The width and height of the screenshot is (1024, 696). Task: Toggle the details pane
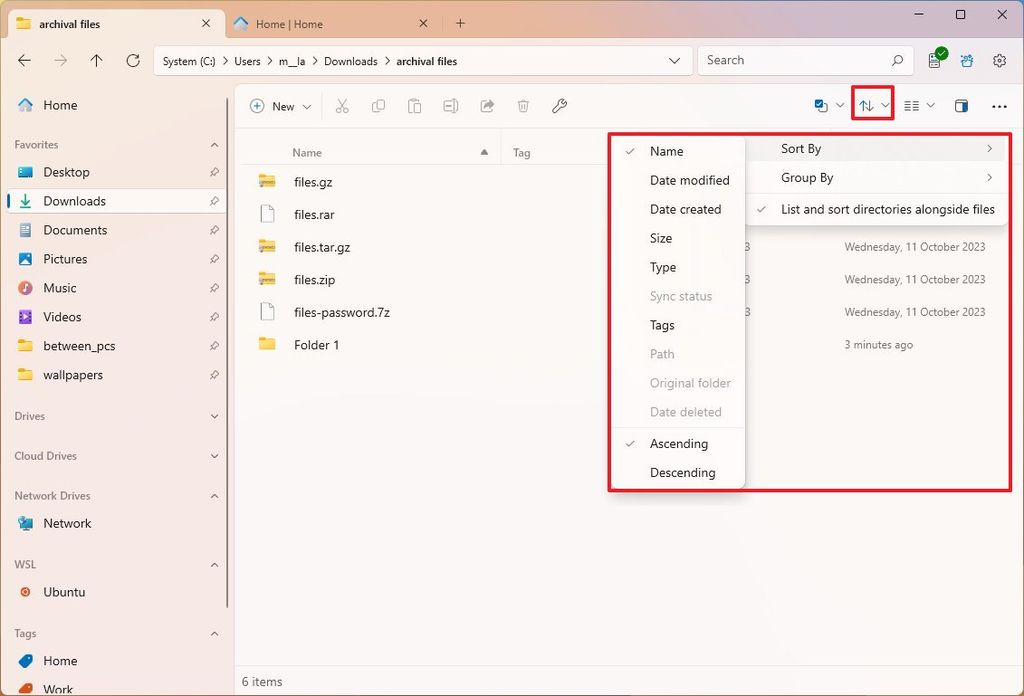tap(961, 106)
